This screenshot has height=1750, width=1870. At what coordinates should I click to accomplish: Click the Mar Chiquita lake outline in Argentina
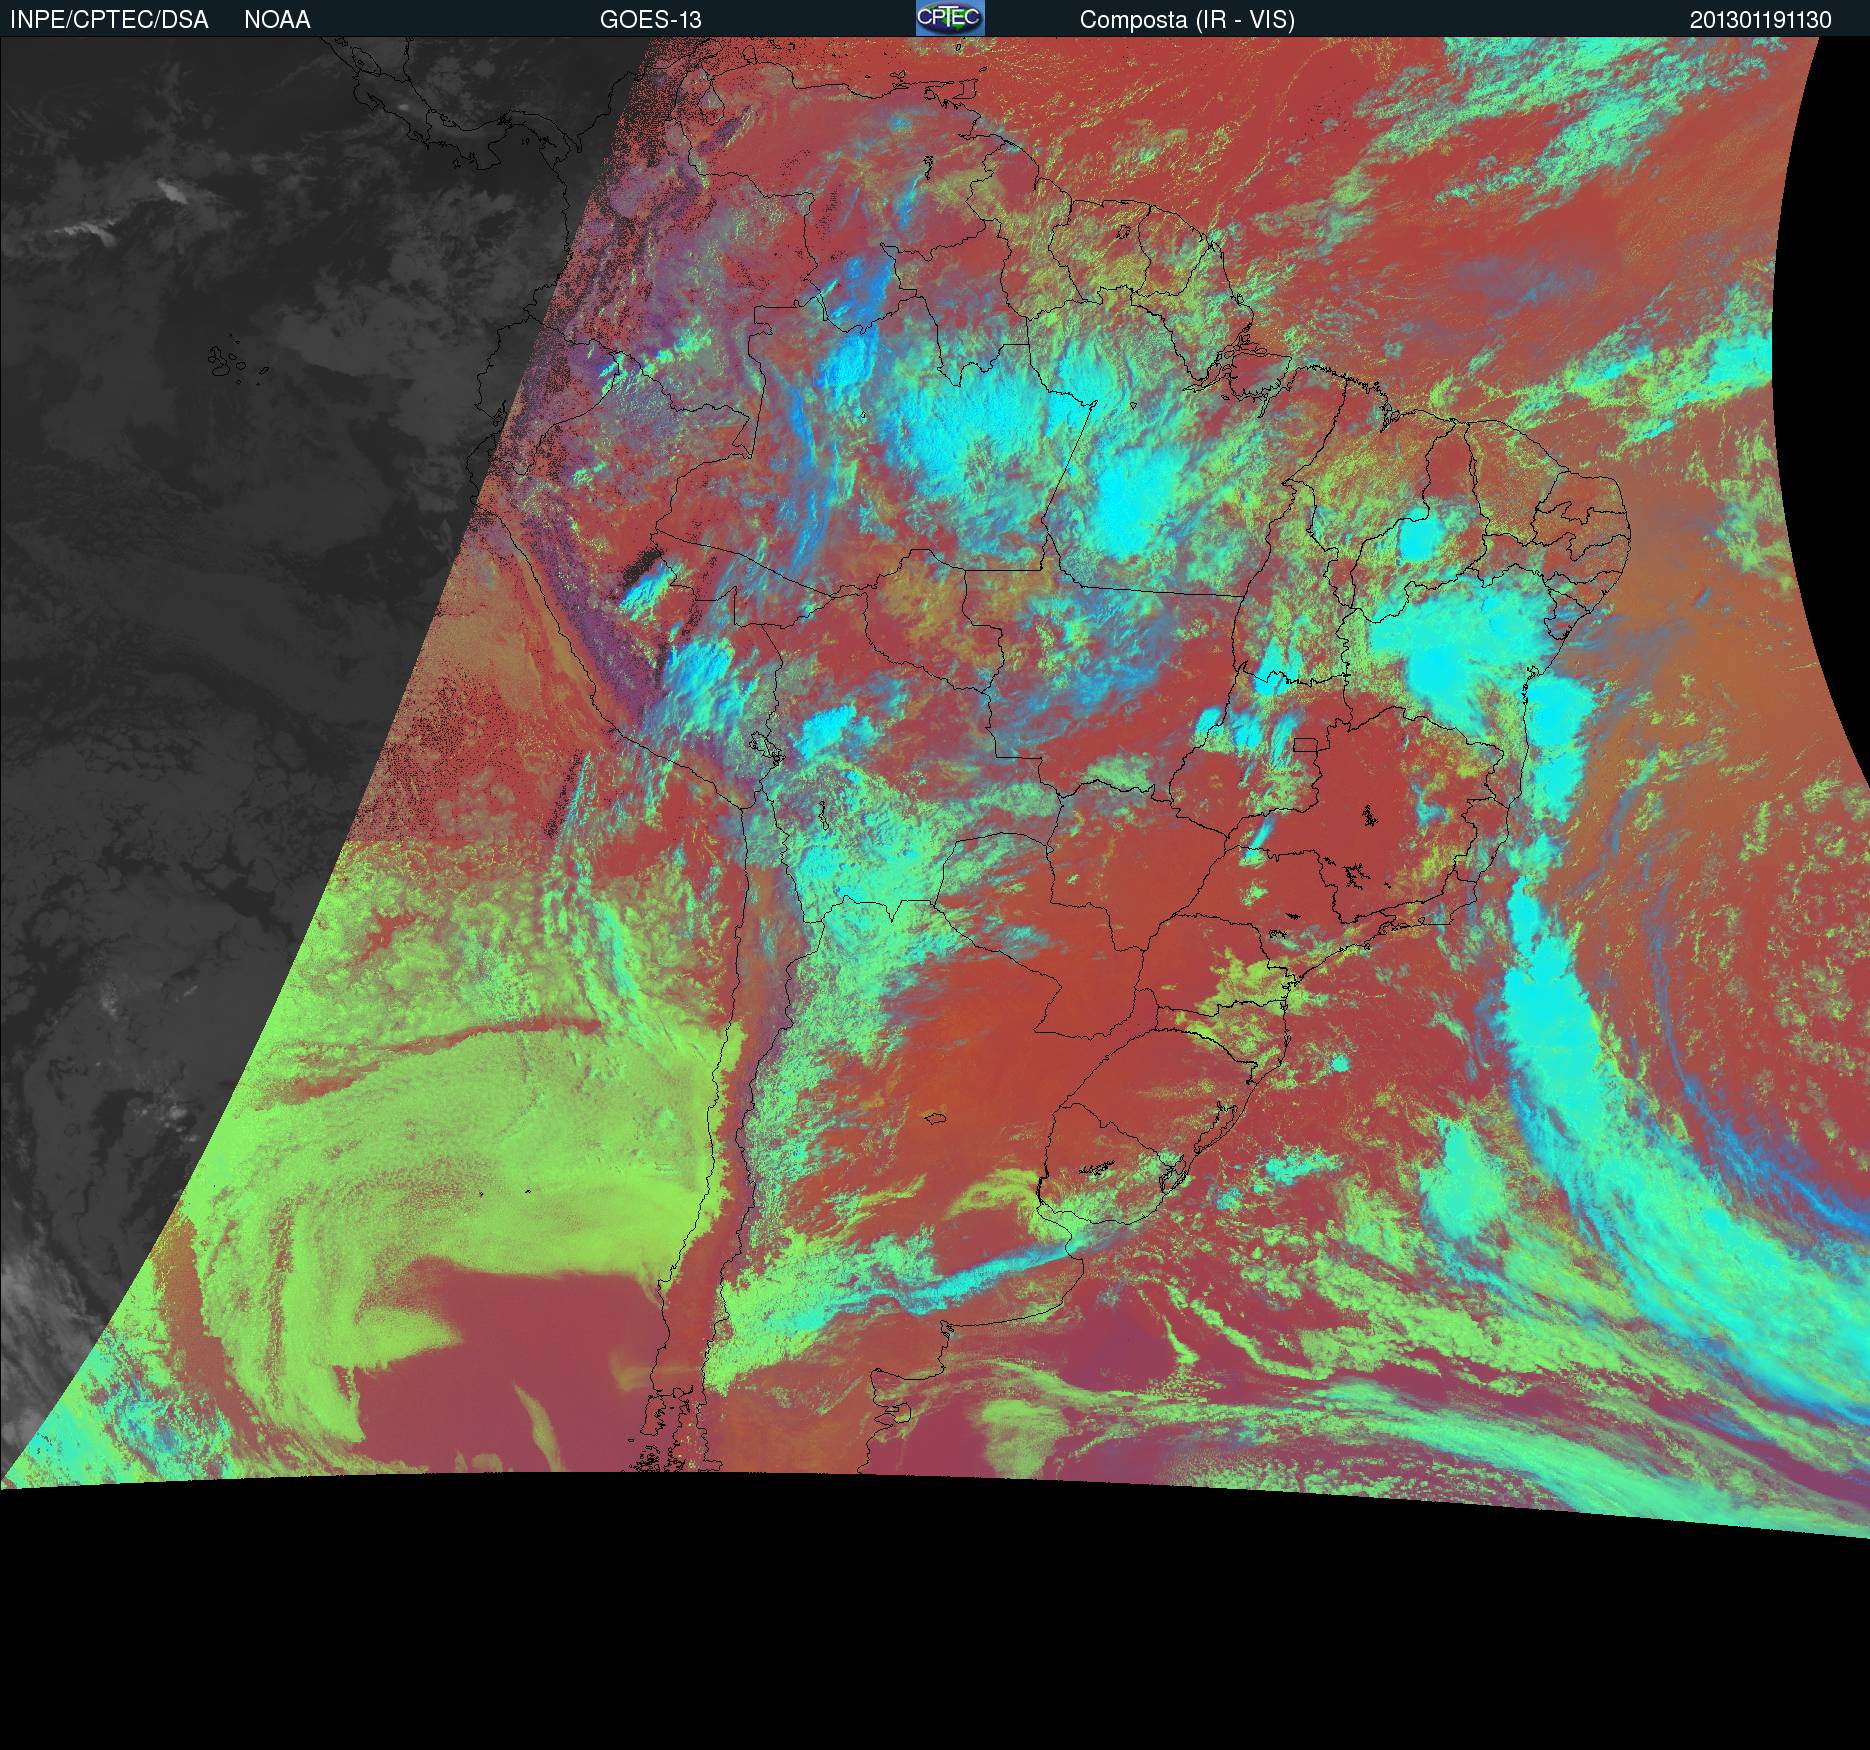(x=936, y=1119)
